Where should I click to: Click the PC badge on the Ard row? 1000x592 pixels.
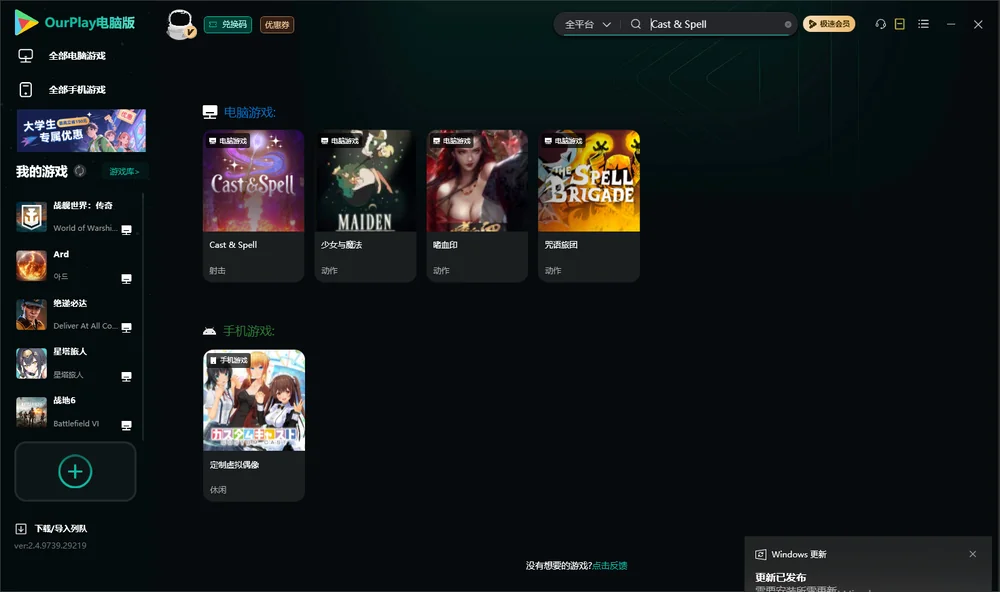pyautogui.click(x=126, y=279)
